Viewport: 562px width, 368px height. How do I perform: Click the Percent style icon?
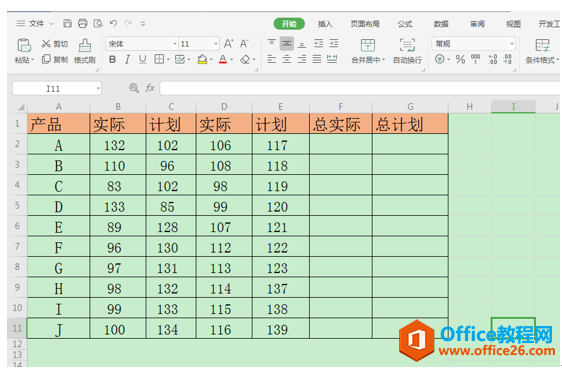click(x=460, y=59)
